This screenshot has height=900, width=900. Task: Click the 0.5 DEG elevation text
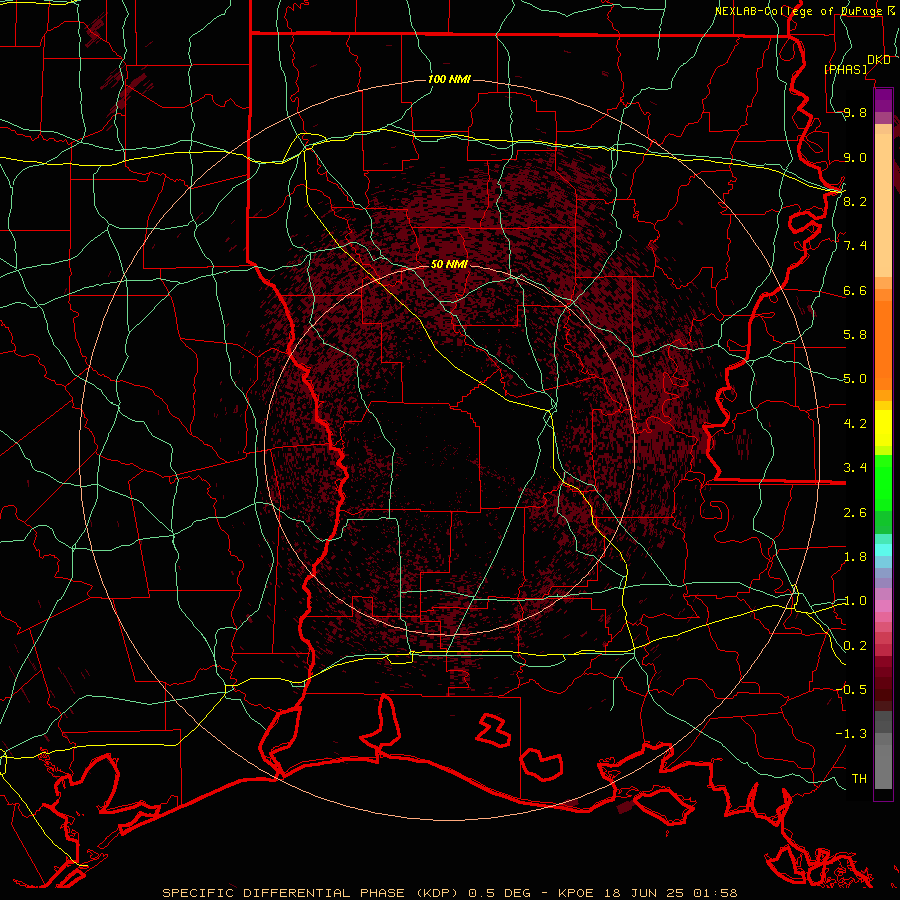(x=498, y=893)
